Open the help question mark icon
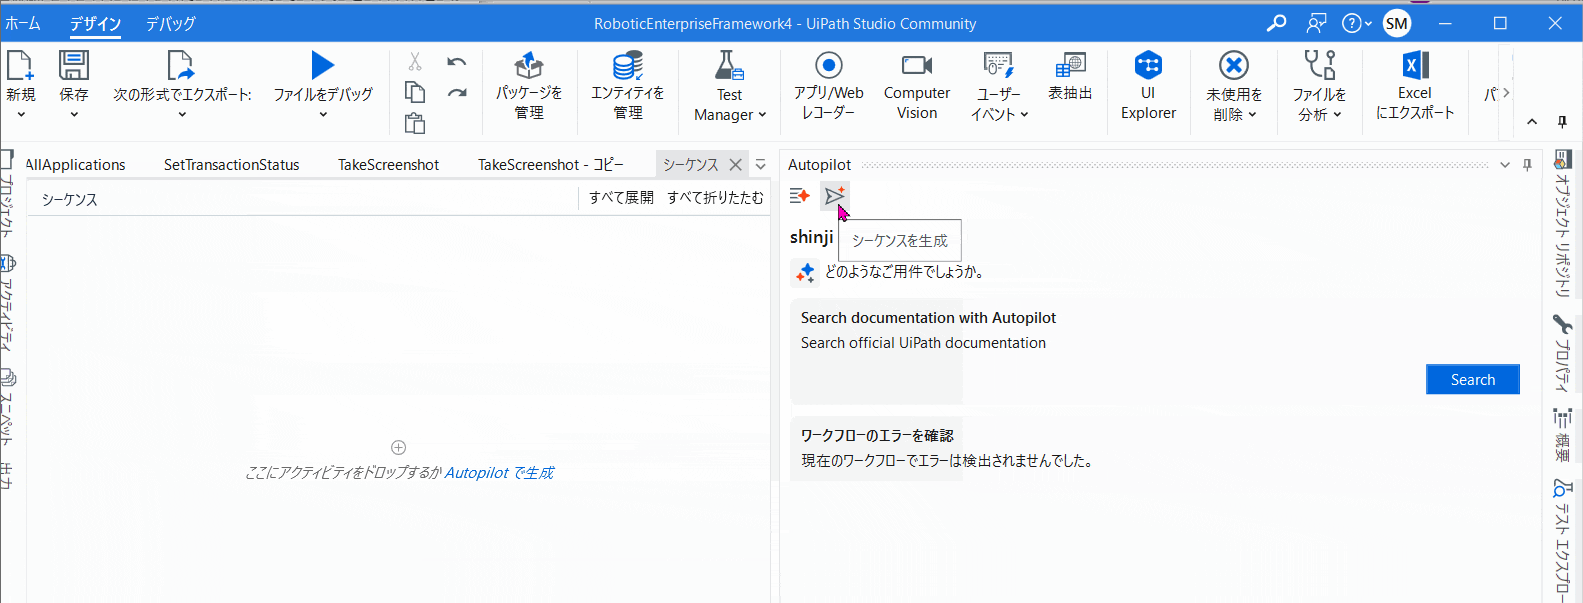 pos(1351,23)
